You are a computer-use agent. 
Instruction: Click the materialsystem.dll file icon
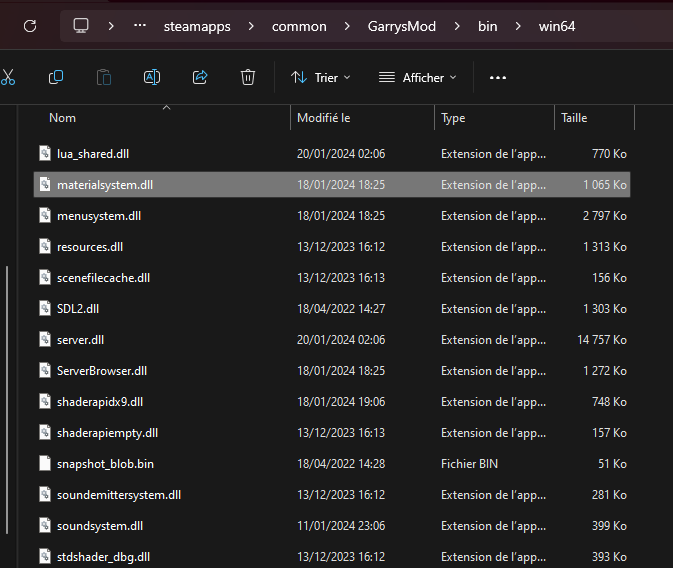coord(45,184)
